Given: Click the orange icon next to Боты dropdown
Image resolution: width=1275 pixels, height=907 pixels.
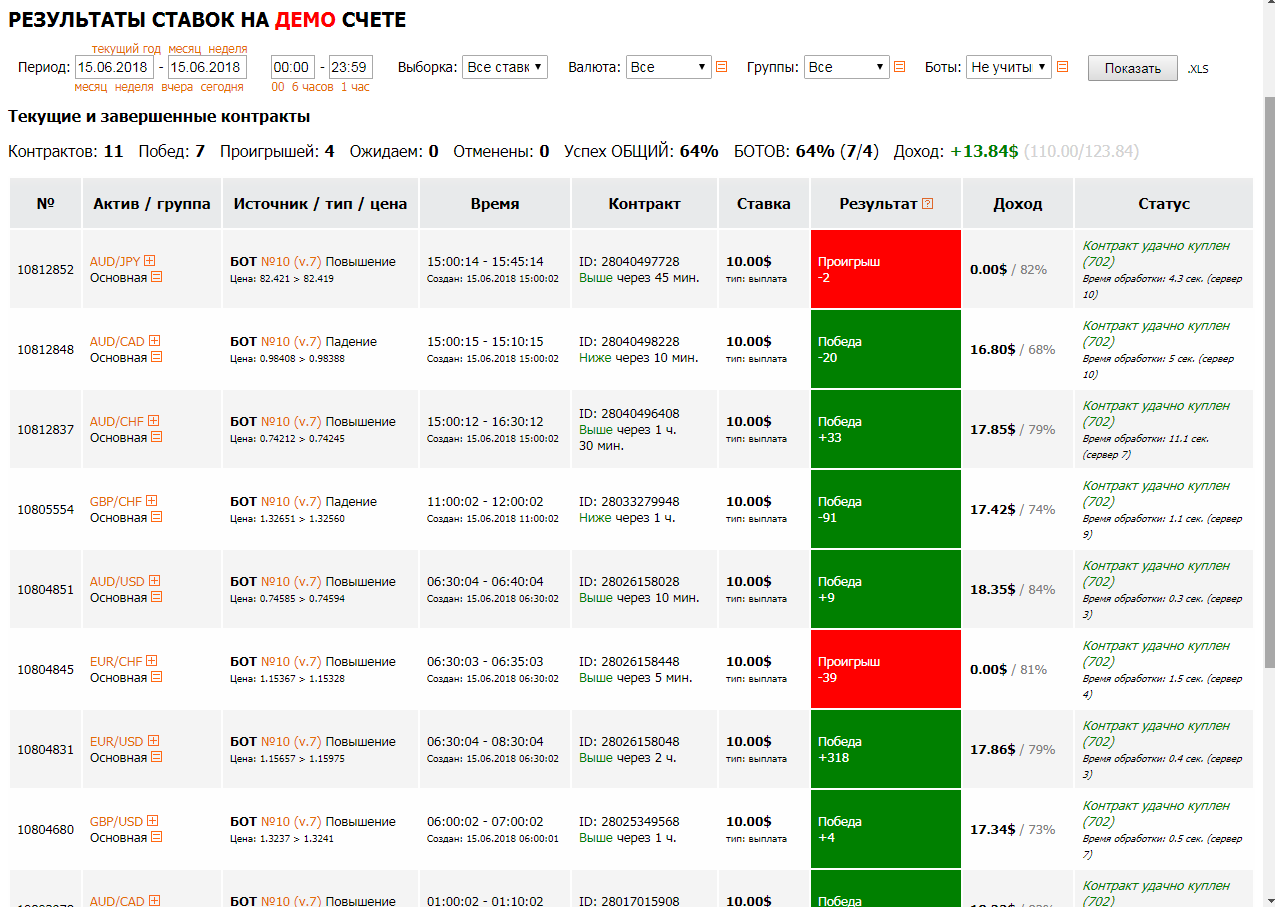Looking at the screenshot, I should [1062, 67].
